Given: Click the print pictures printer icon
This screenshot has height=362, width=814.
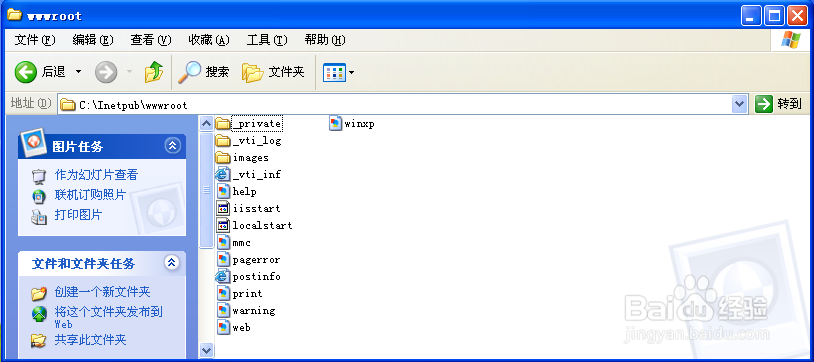Looking at the screenshot, I should point(39,216).
